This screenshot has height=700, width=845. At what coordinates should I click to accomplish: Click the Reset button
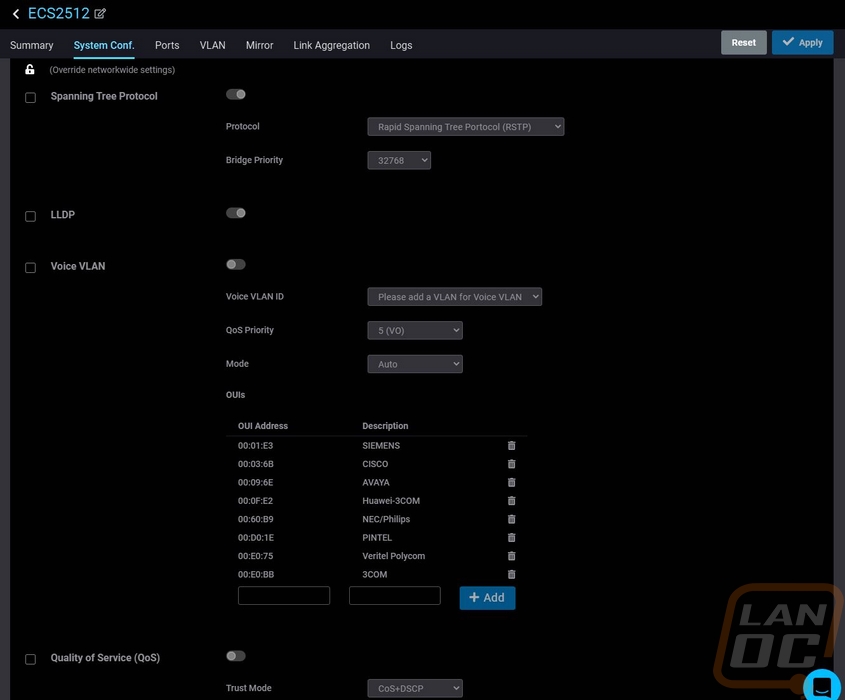coord(744,43)
